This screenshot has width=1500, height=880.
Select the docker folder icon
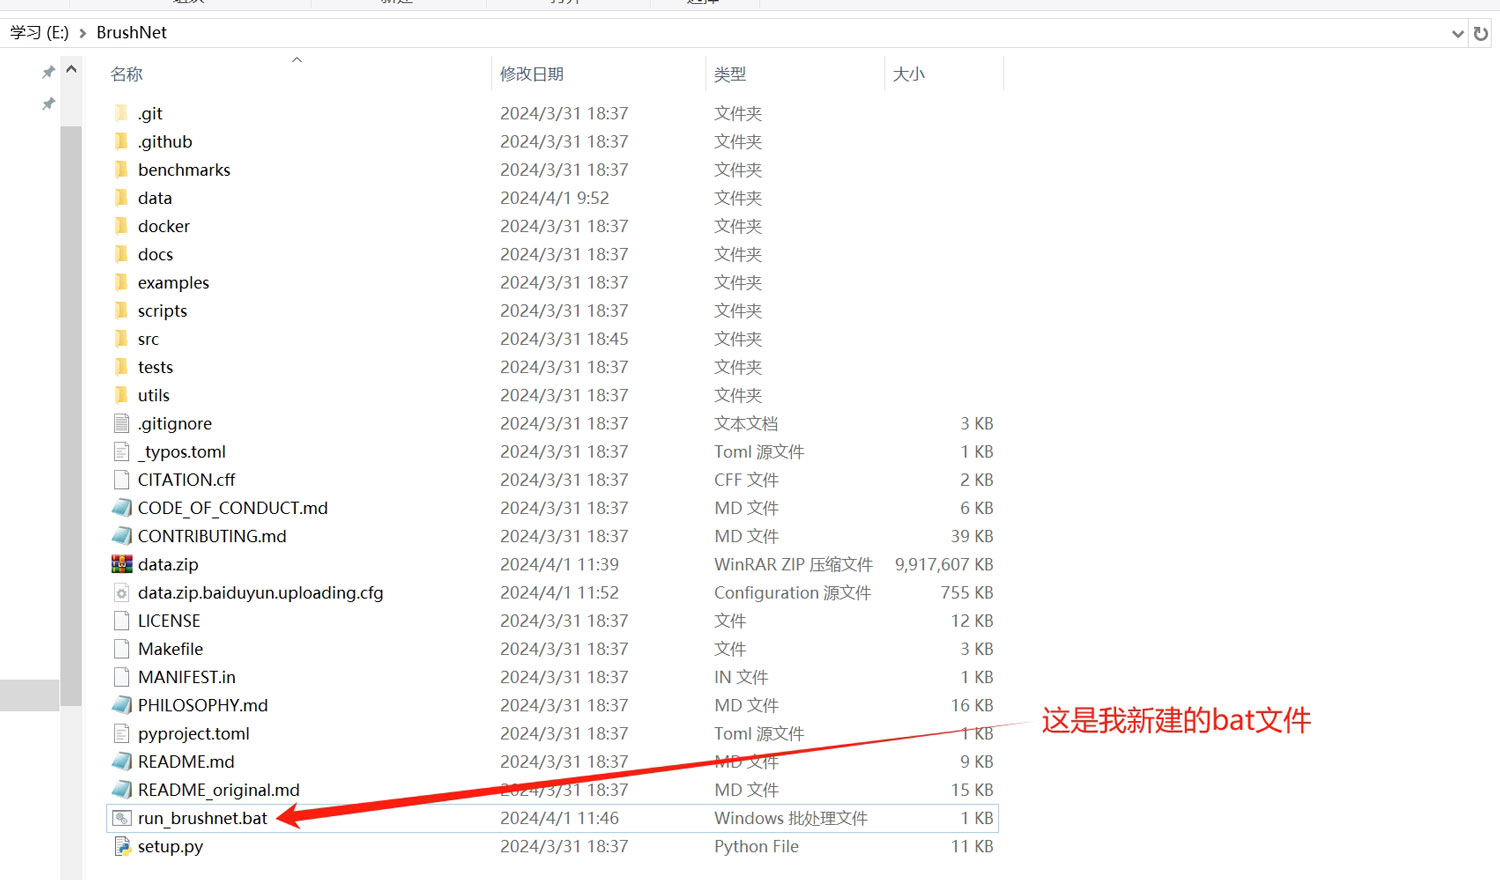[121, 226]
